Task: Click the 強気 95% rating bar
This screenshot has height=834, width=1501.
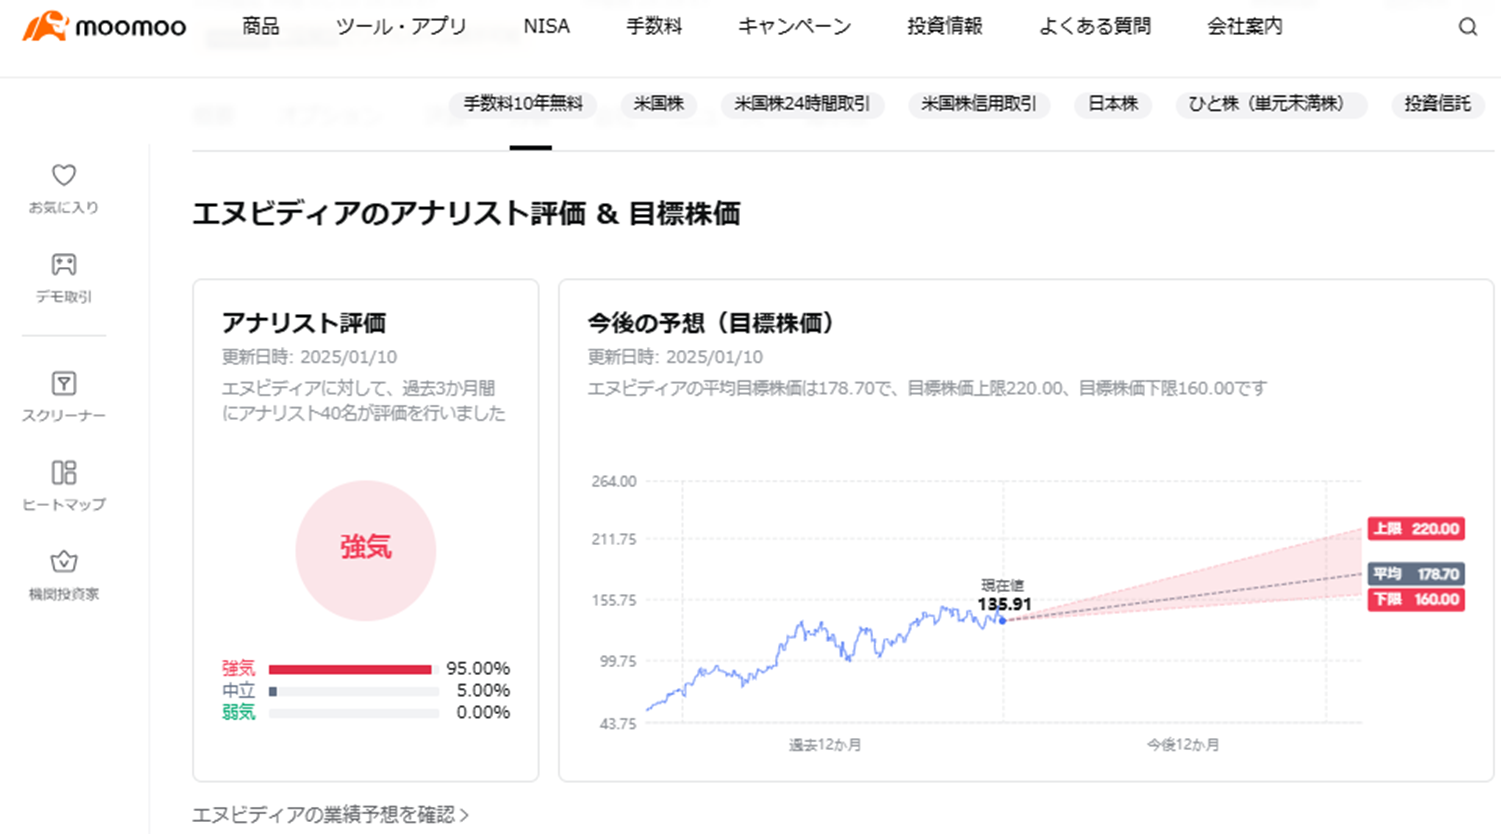Action: [x=352, y=668]
